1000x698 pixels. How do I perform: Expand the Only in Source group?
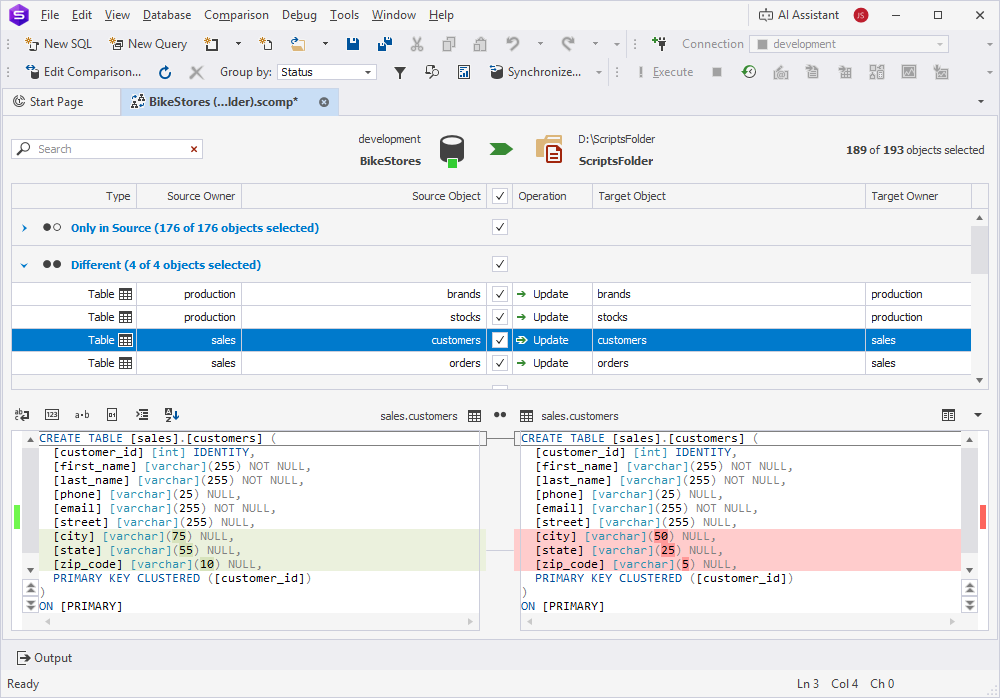(x=23, y=227)
